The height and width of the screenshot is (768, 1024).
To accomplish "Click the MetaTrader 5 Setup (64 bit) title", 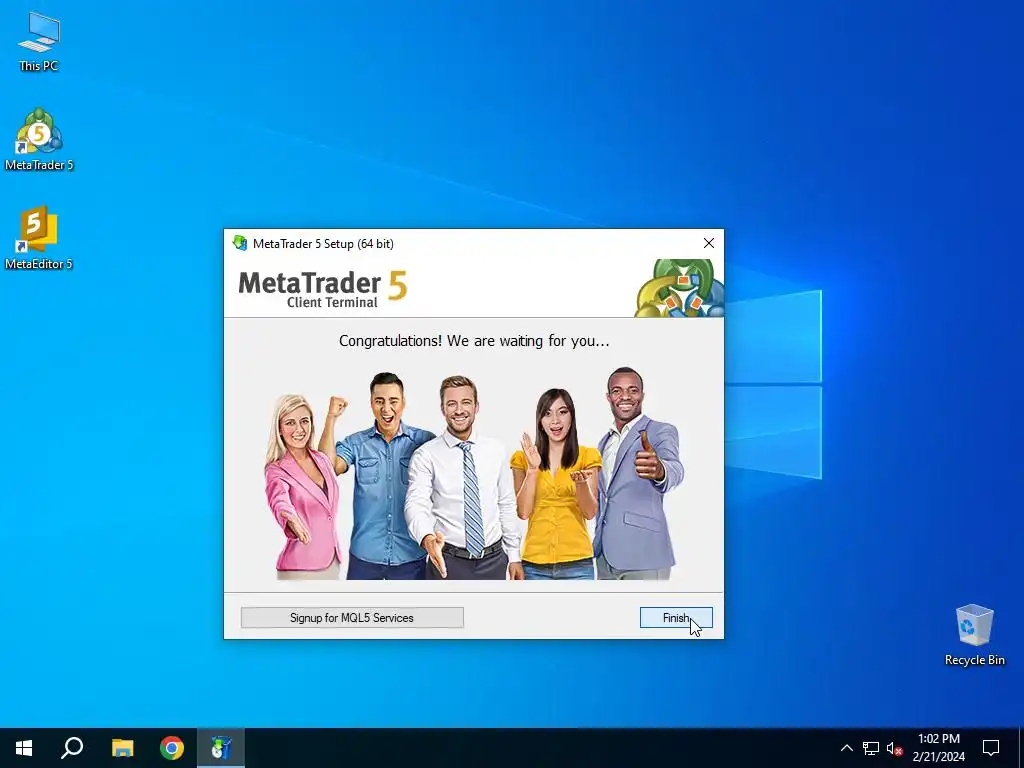I will pyautogui.click(x=323, y=244).
